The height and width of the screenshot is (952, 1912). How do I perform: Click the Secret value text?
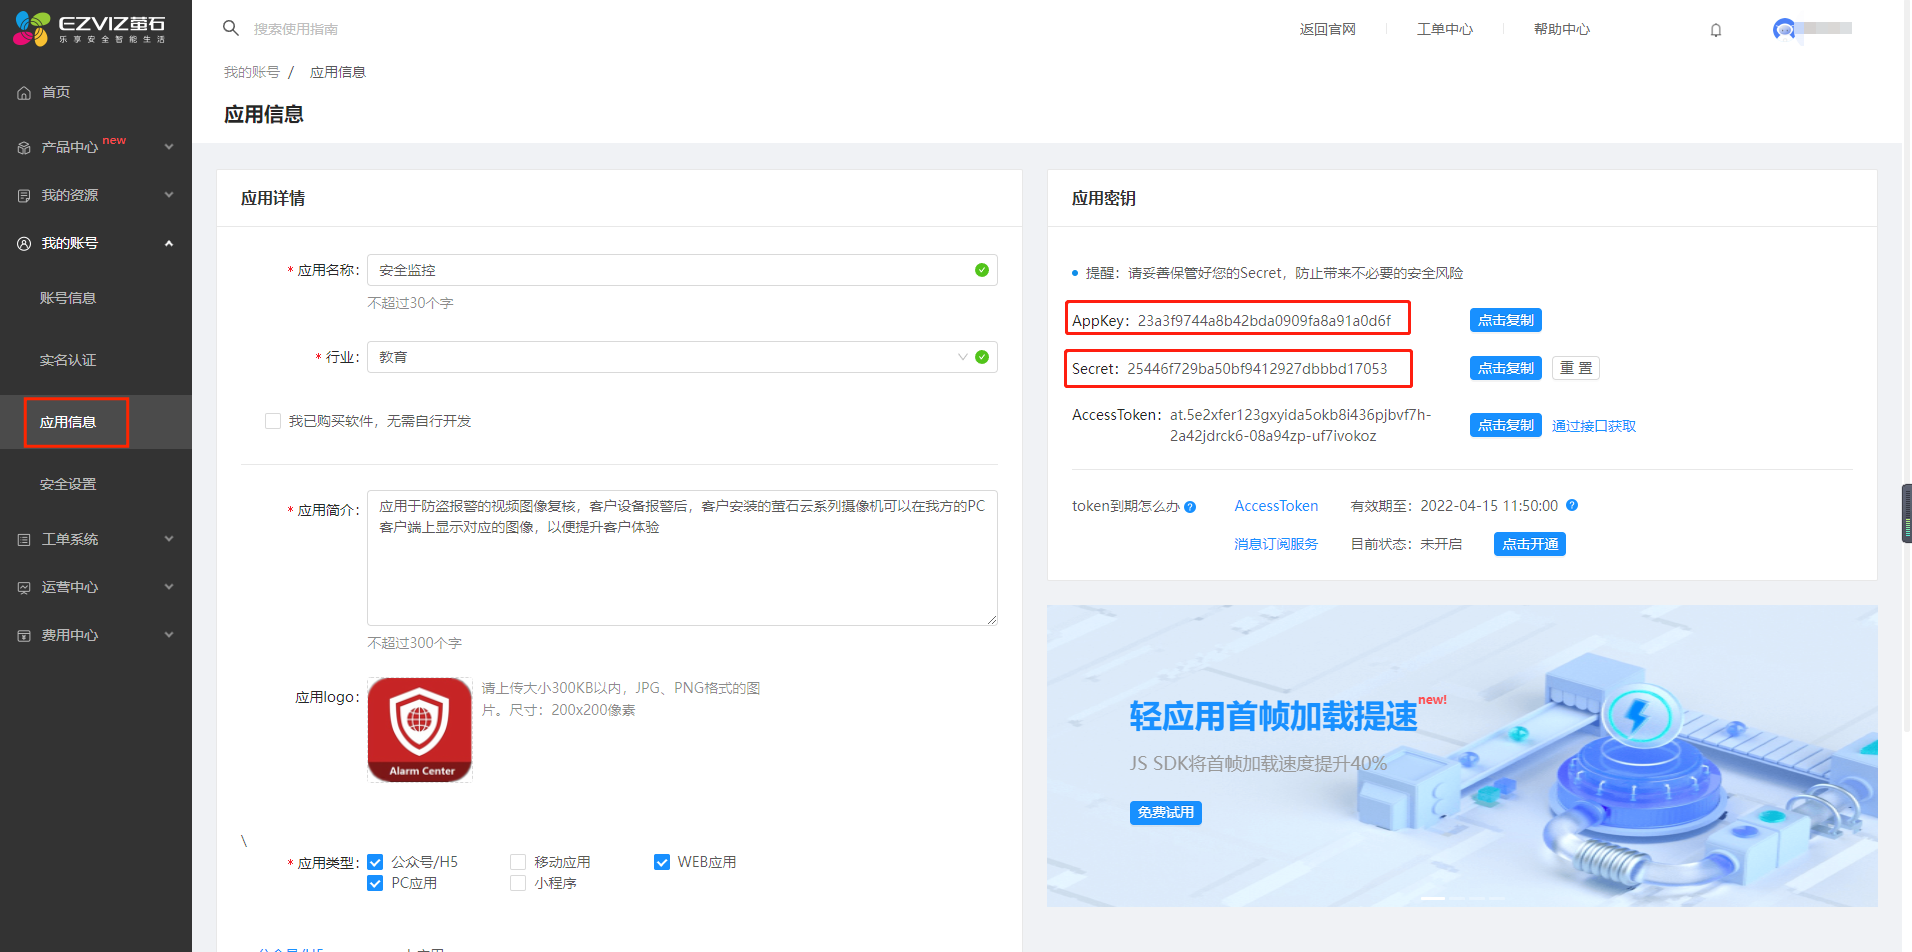point(1257,369)
